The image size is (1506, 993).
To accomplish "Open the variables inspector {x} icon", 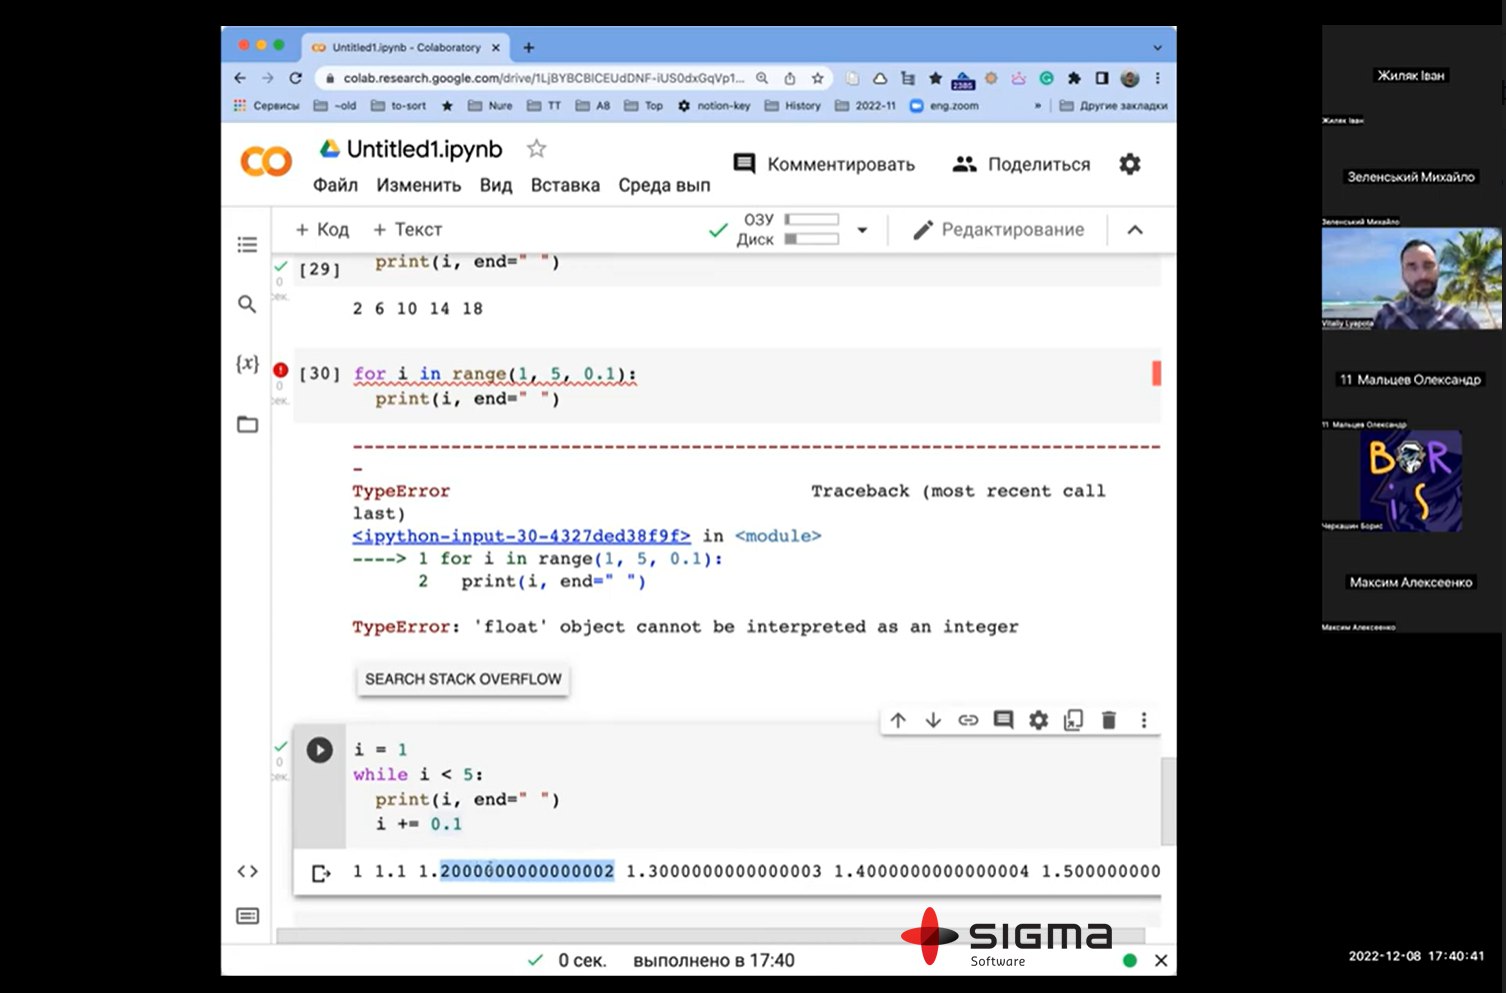I will pyautogui.click(x=247, y=364).
